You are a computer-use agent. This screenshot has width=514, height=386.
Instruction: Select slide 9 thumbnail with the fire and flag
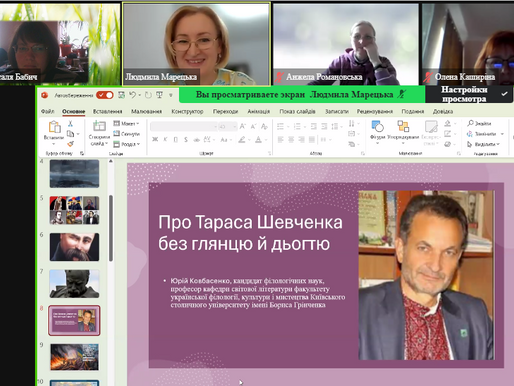click(74, 357)
